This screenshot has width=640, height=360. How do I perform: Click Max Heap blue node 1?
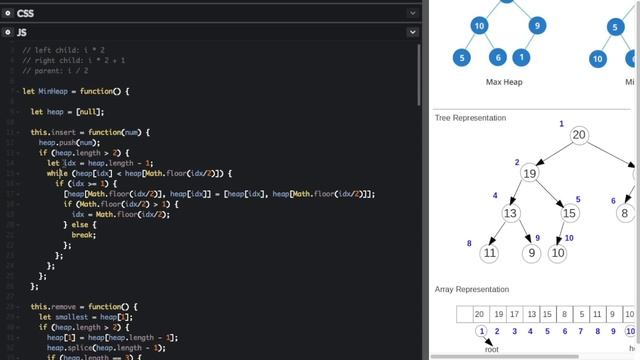pyautogui.click(x=521, y=58)
